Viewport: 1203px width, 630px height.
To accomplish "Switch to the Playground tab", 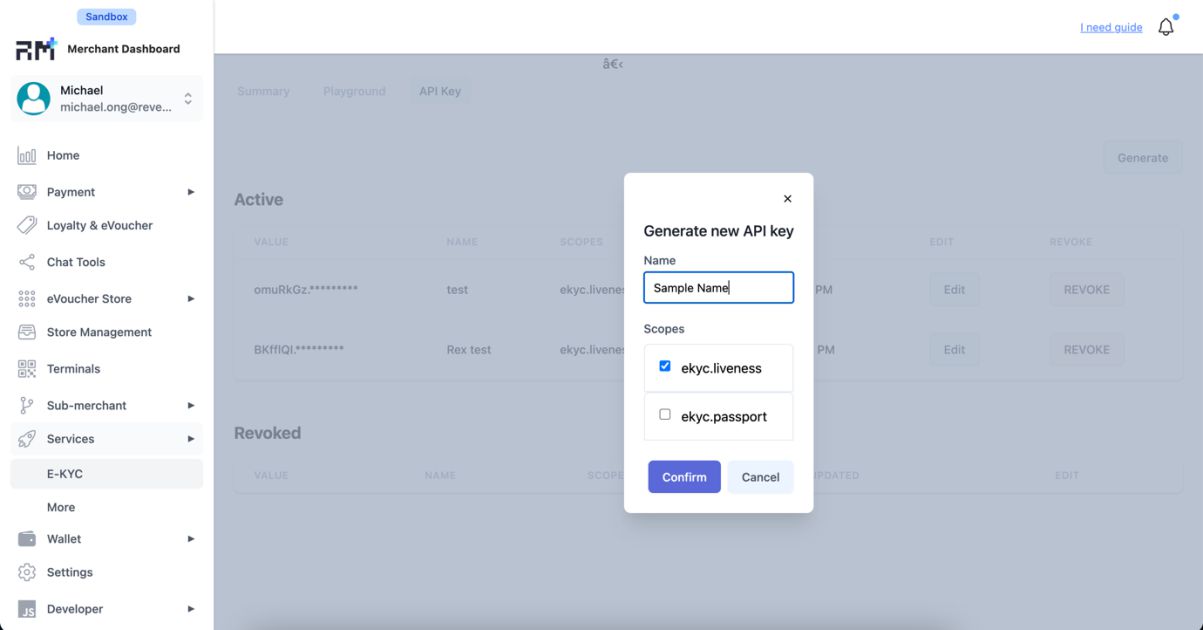I will click(354, 91).
